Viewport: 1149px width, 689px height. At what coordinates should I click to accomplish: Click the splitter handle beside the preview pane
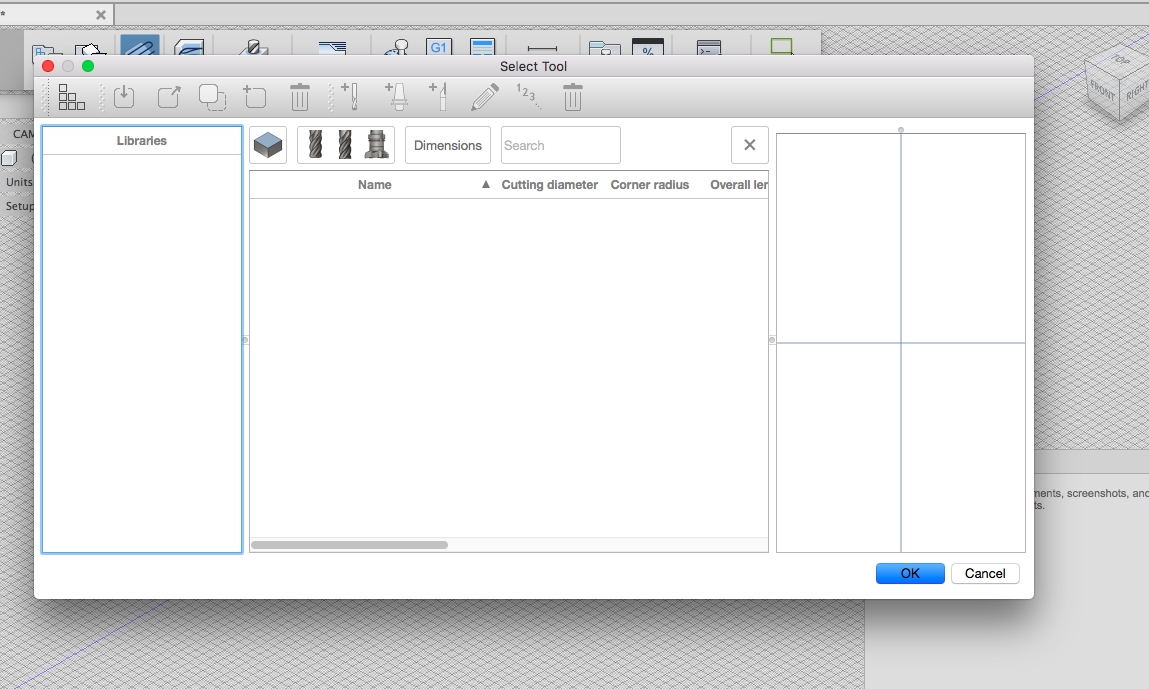point(772,340)
